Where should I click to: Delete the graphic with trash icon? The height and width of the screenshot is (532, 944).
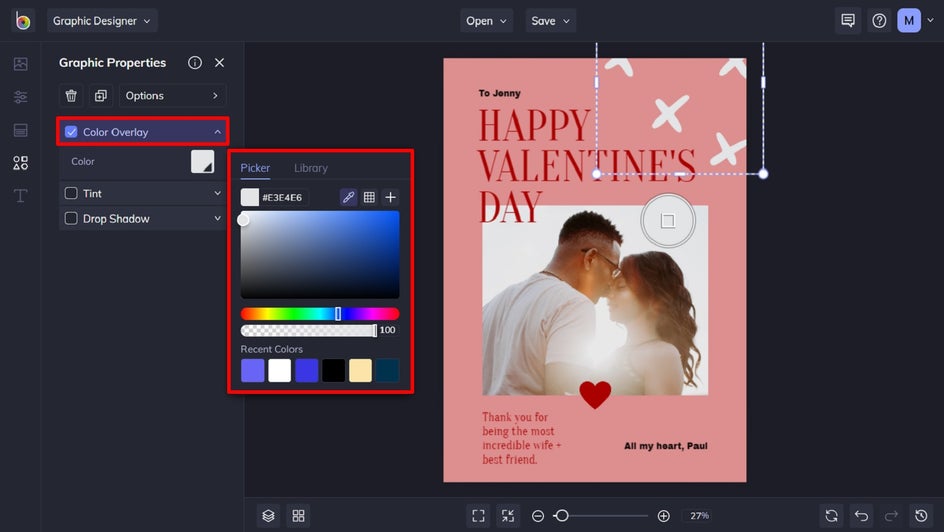pos(71,96)
